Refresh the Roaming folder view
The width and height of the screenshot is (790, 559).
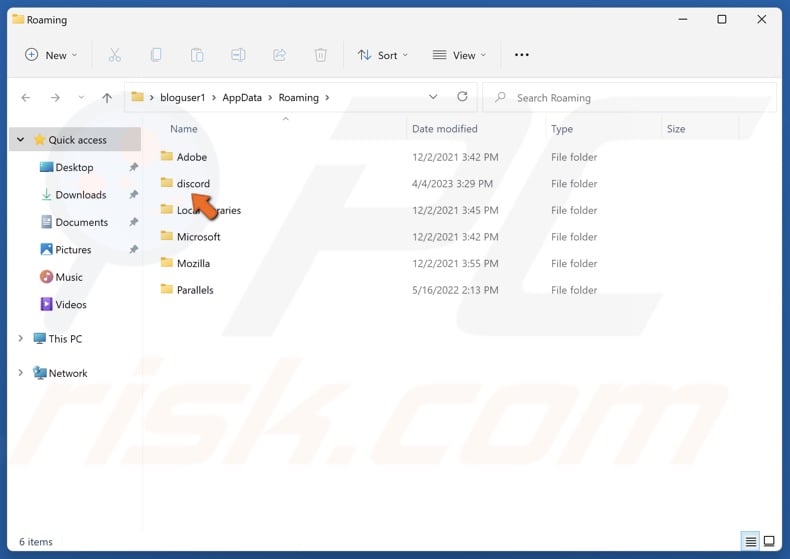(x=462, y=96)
